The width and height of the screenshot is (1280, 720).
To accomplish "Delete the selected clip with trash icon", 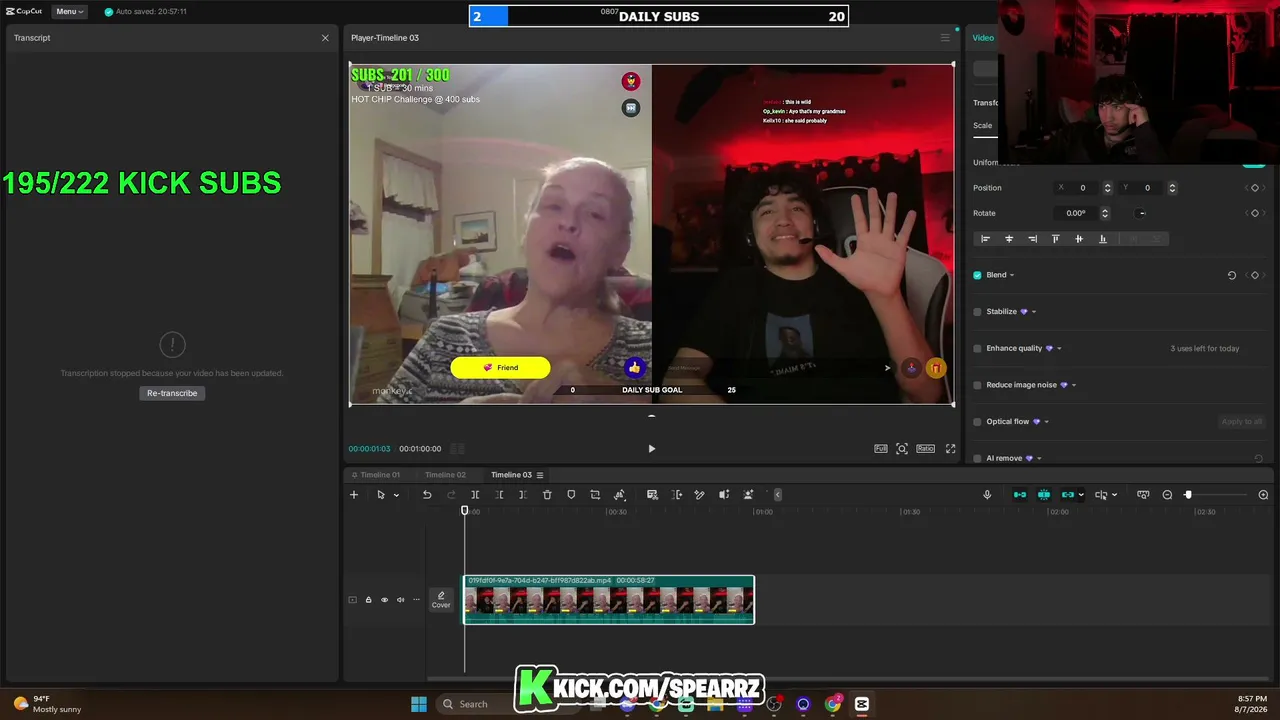I will [x=547, y=495].
